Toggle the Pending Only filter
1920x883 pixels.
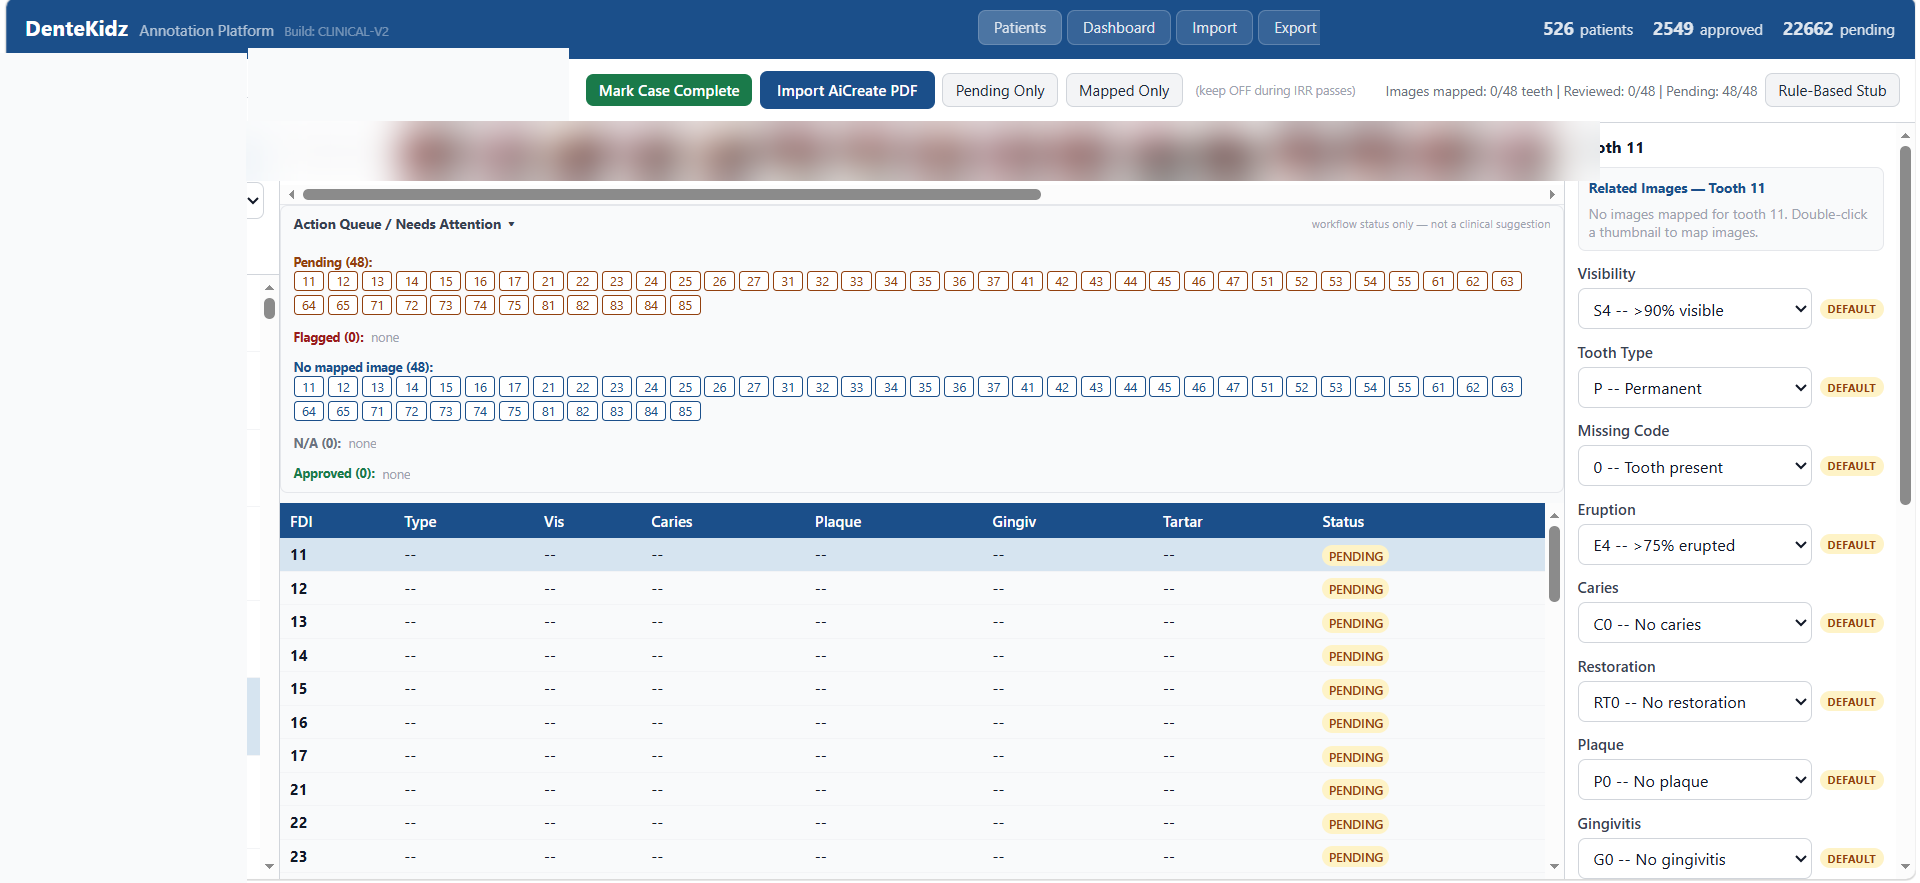point(1000,90)
